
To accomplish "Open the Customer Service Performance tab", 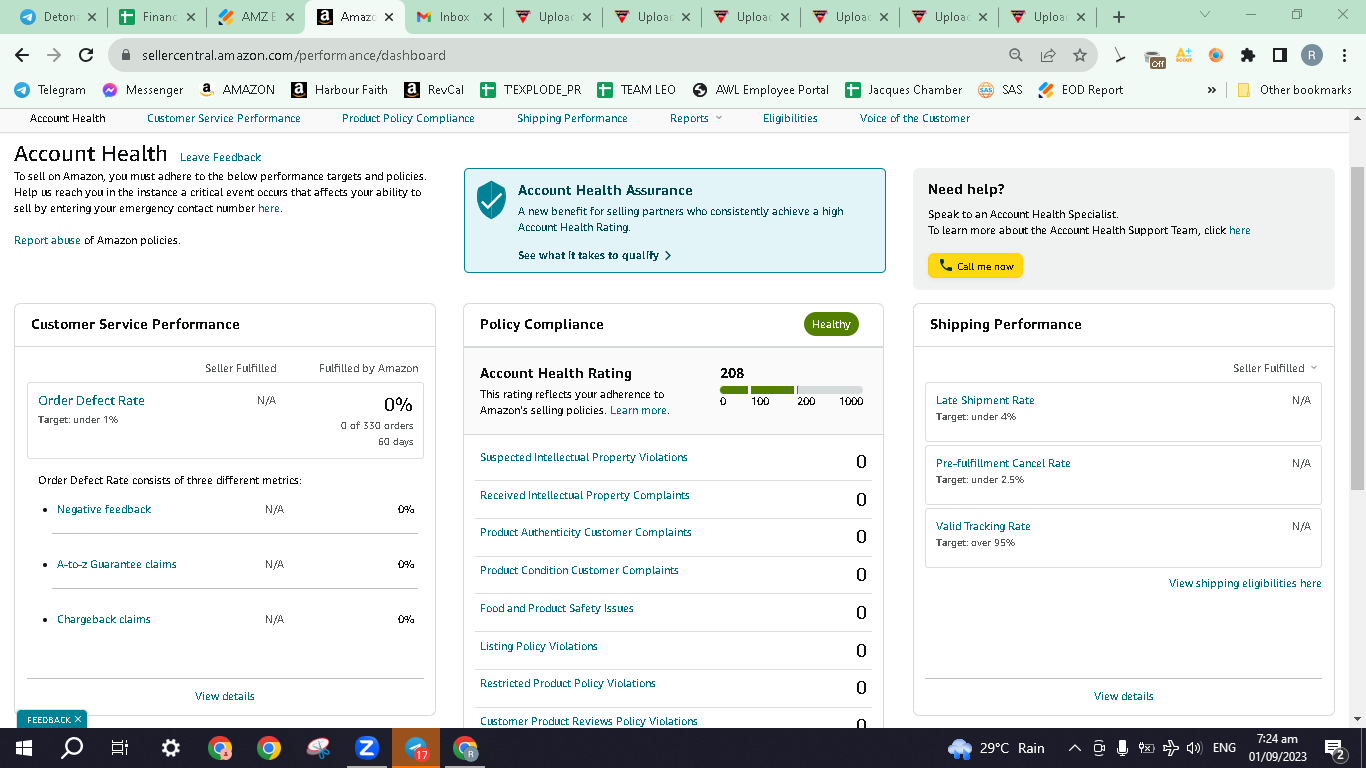I will (x=224, y=118).
